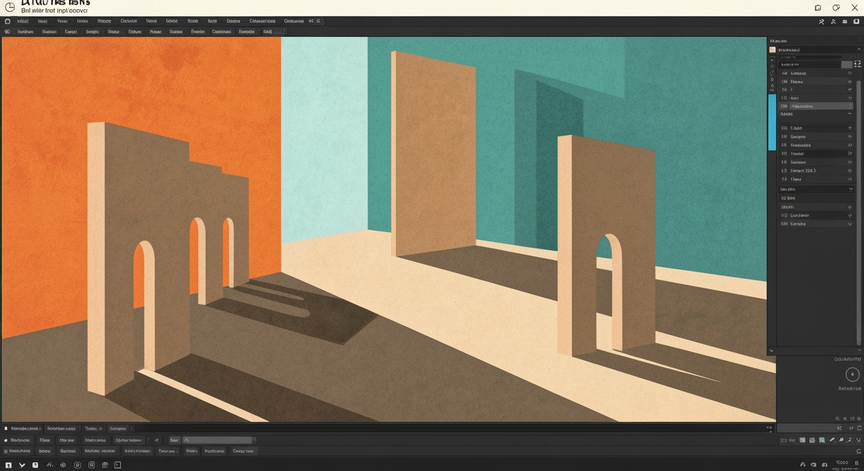
Task: Click the circular dial control in the lower right panel
Action: pos(852,375)
